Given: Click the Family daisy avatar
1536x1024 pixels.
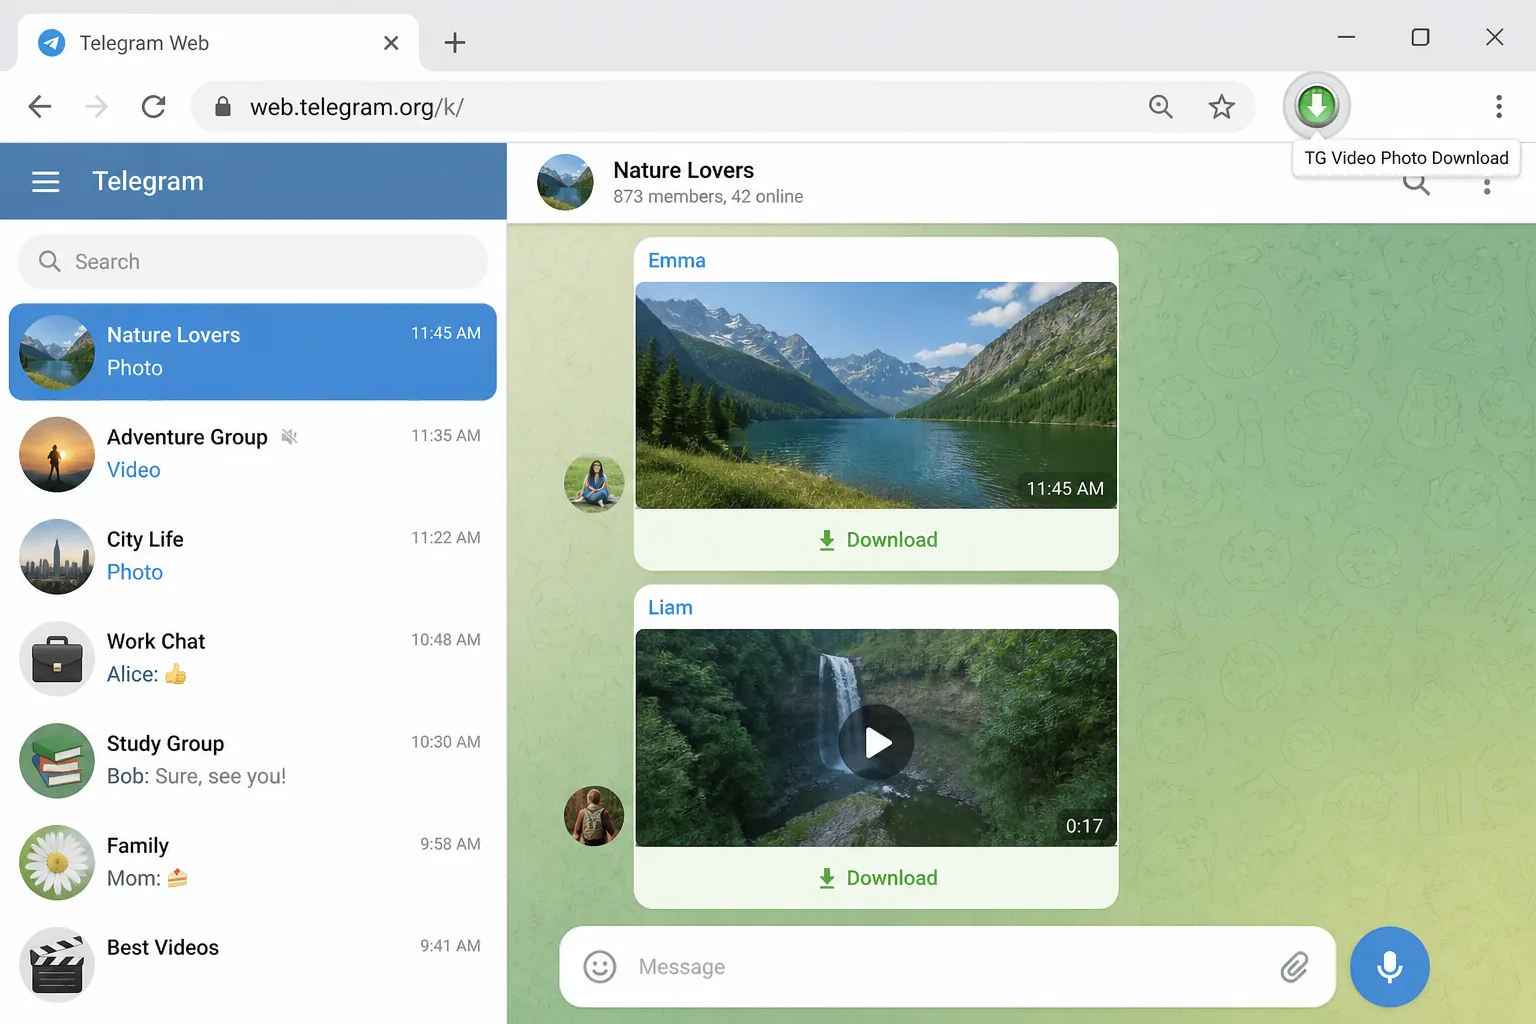Looking at the screenshot, I should pos(57,862).
